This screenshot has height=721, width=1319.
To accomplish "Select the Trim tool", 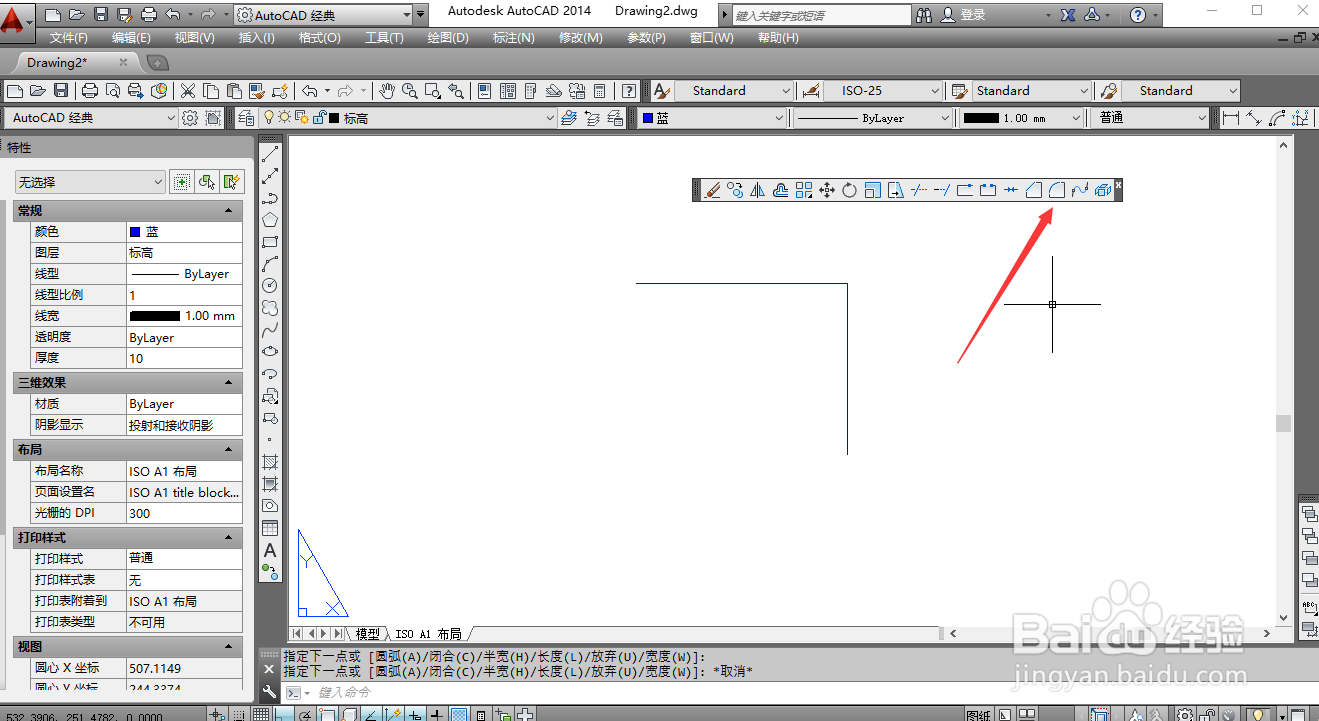I will 919,190.
